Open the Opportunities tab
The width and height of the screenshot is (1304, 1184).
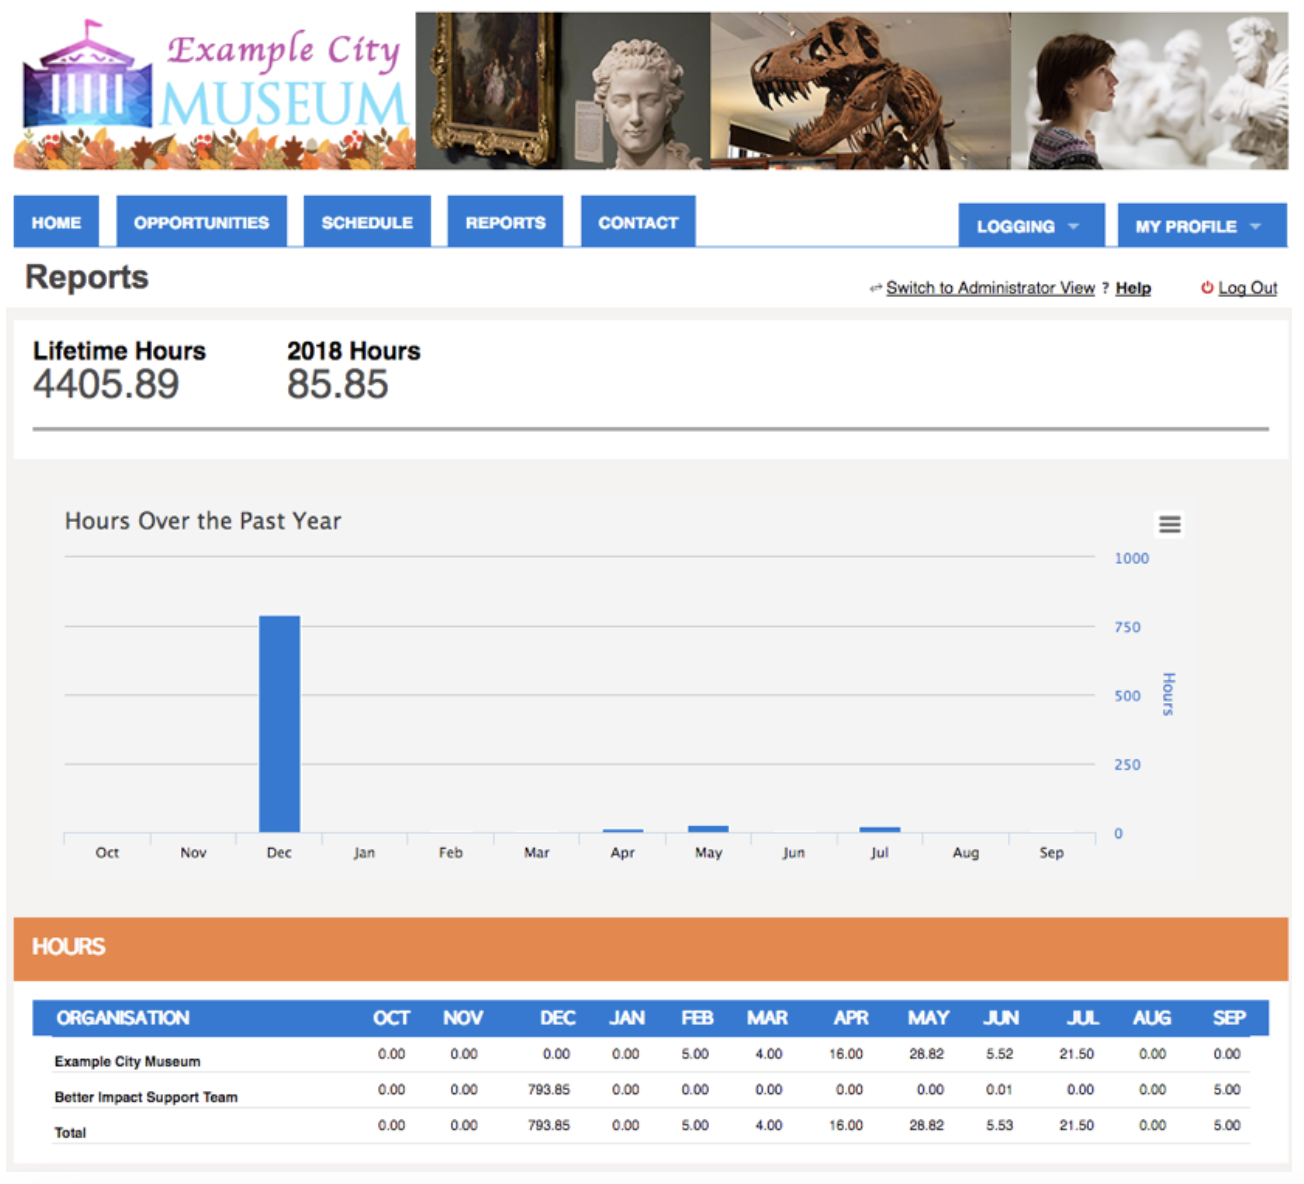click(201, 222)
